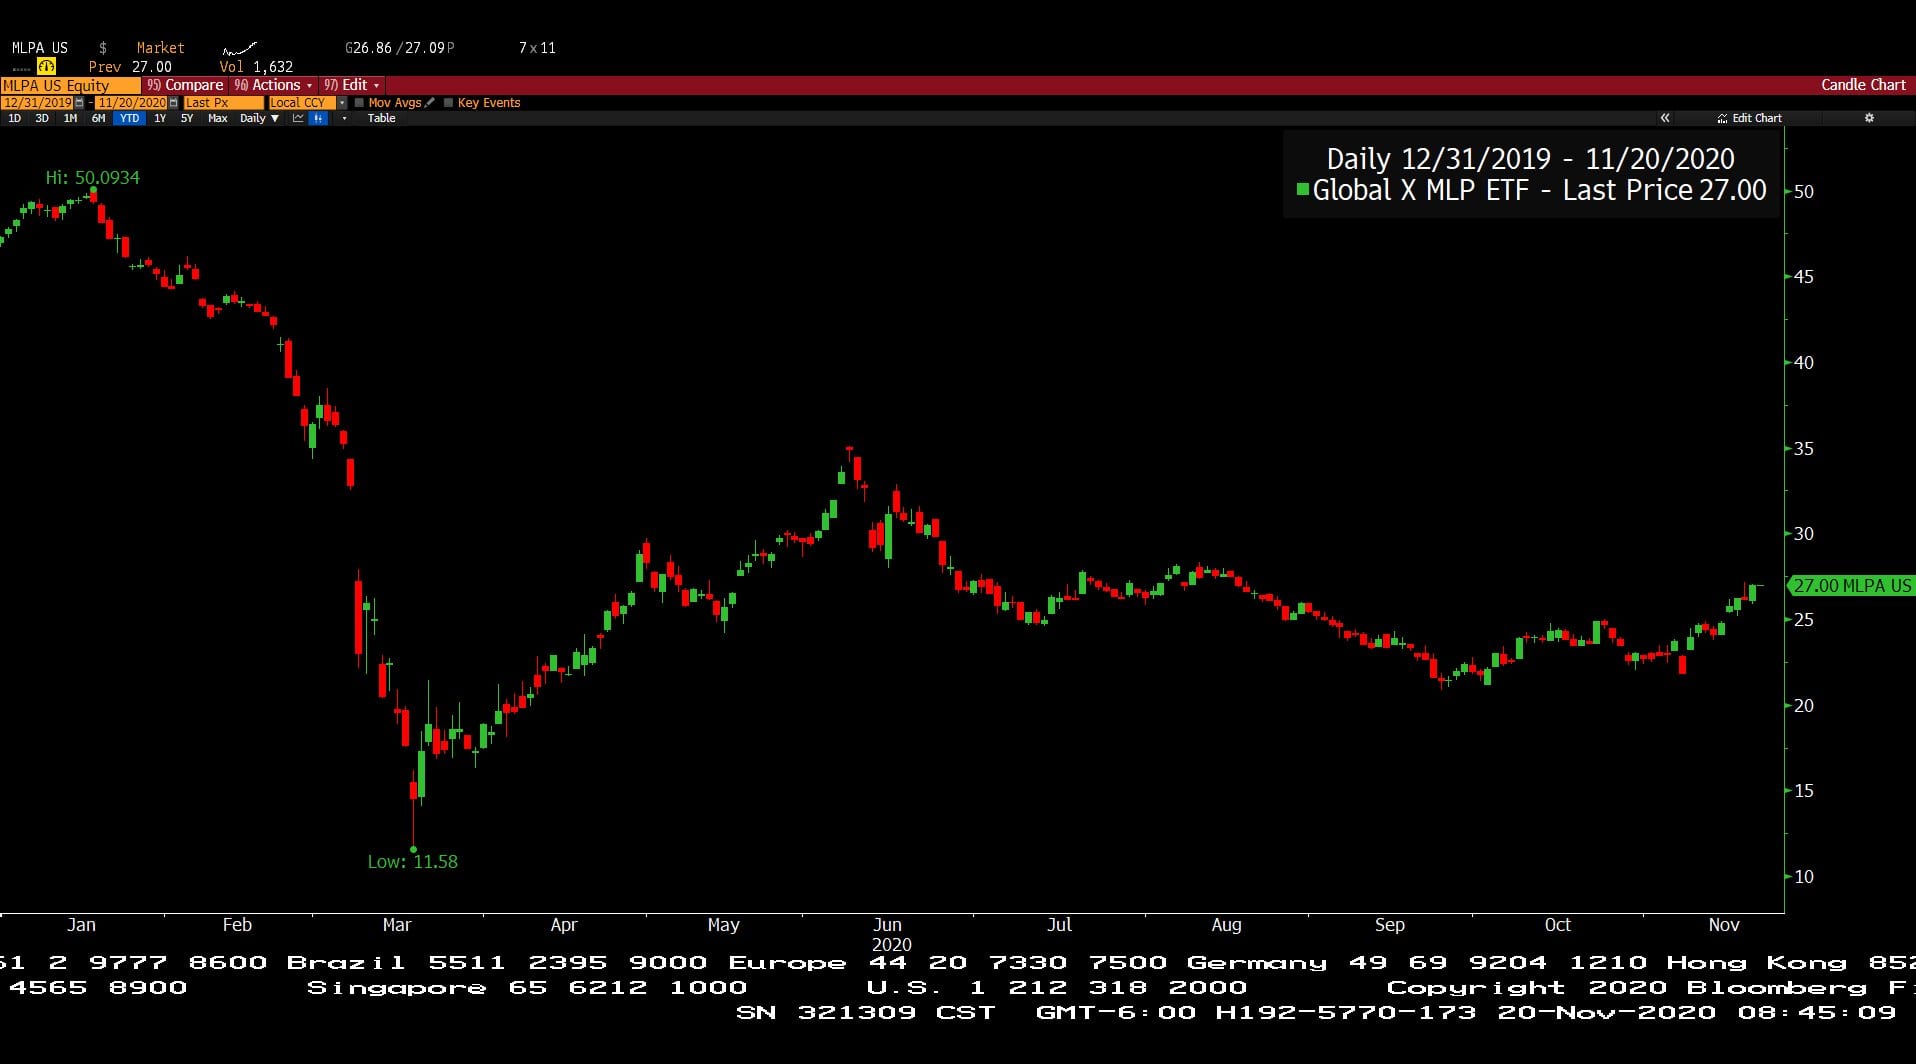1916x1064 pixels.
Task: Switch to line chart style icon
Action: click(298, 118)
